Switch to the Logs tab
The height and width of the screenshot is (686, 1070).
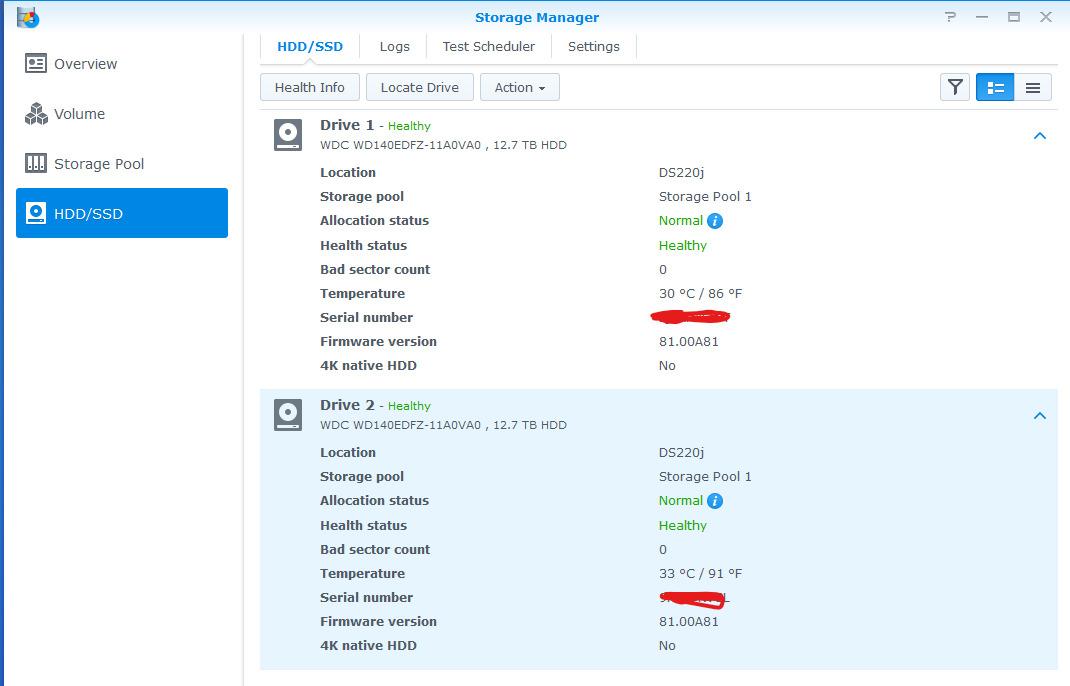[394, 46]
